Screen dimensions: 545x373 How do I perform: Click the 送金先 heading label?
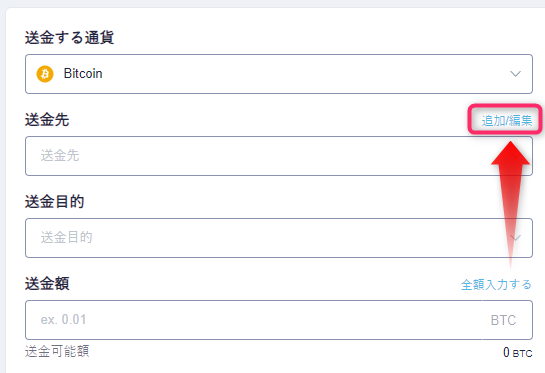[47, 120]
